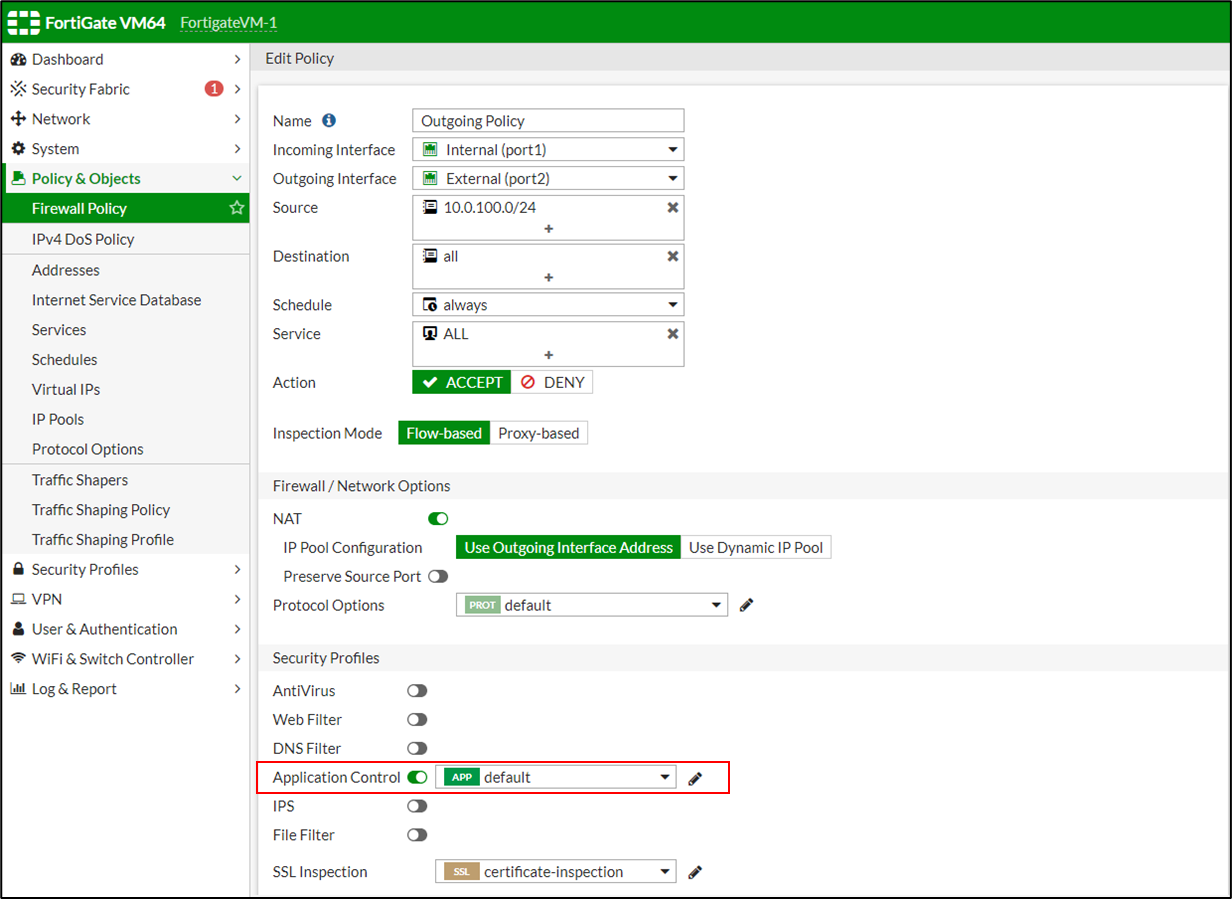Open the Name field info tooltip icon
Image resolution: width=1232 pixels, height=899 pixels.
tap(326, 120)
